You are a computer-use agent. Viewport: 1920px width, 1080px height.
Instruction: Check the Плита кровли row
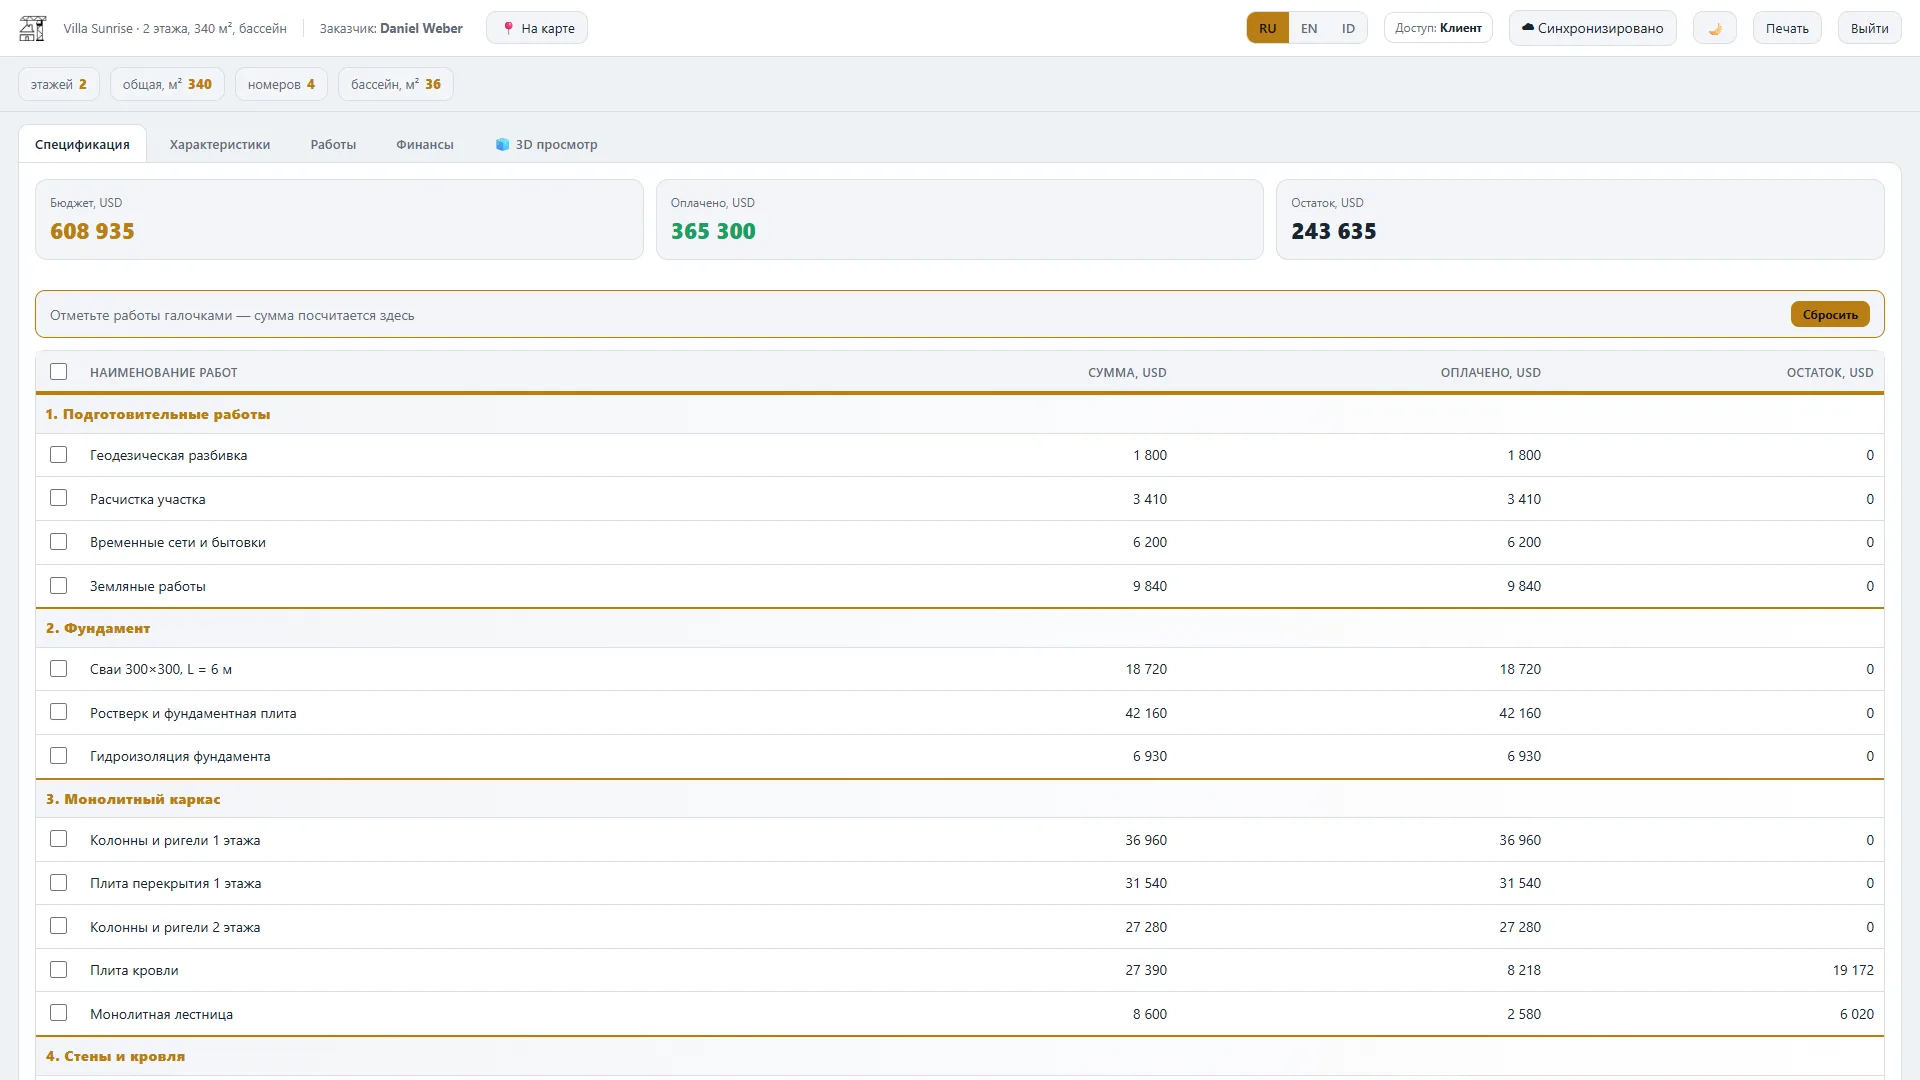click(59, 970)
